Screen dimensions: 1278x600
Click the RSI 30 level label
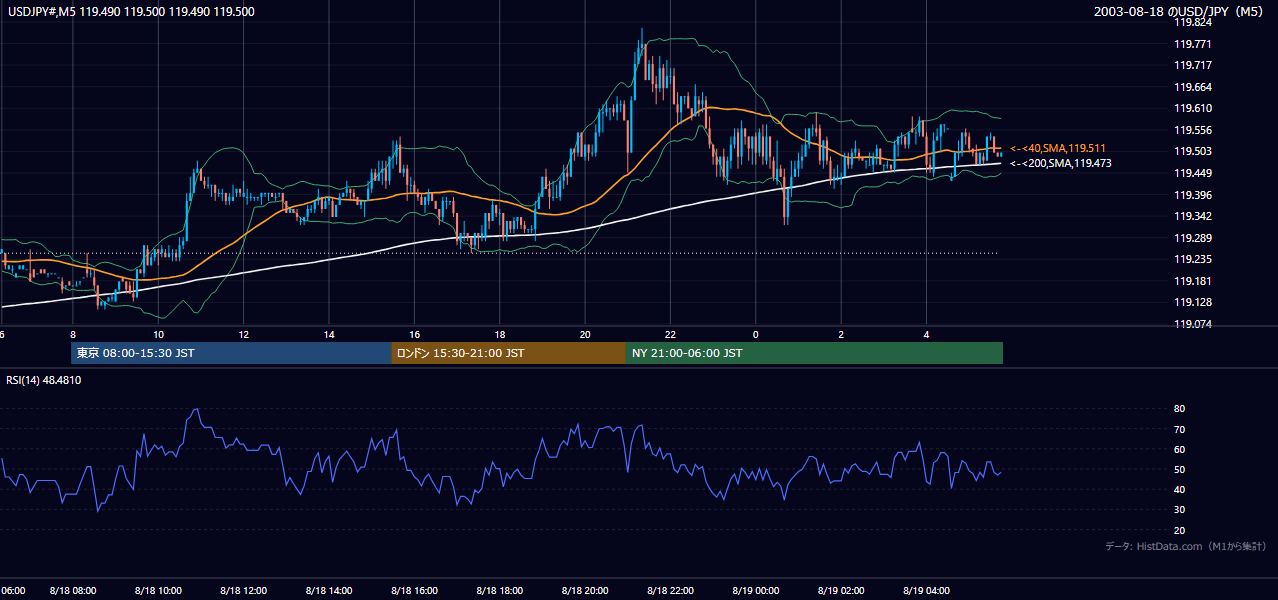pos(1180,510)
